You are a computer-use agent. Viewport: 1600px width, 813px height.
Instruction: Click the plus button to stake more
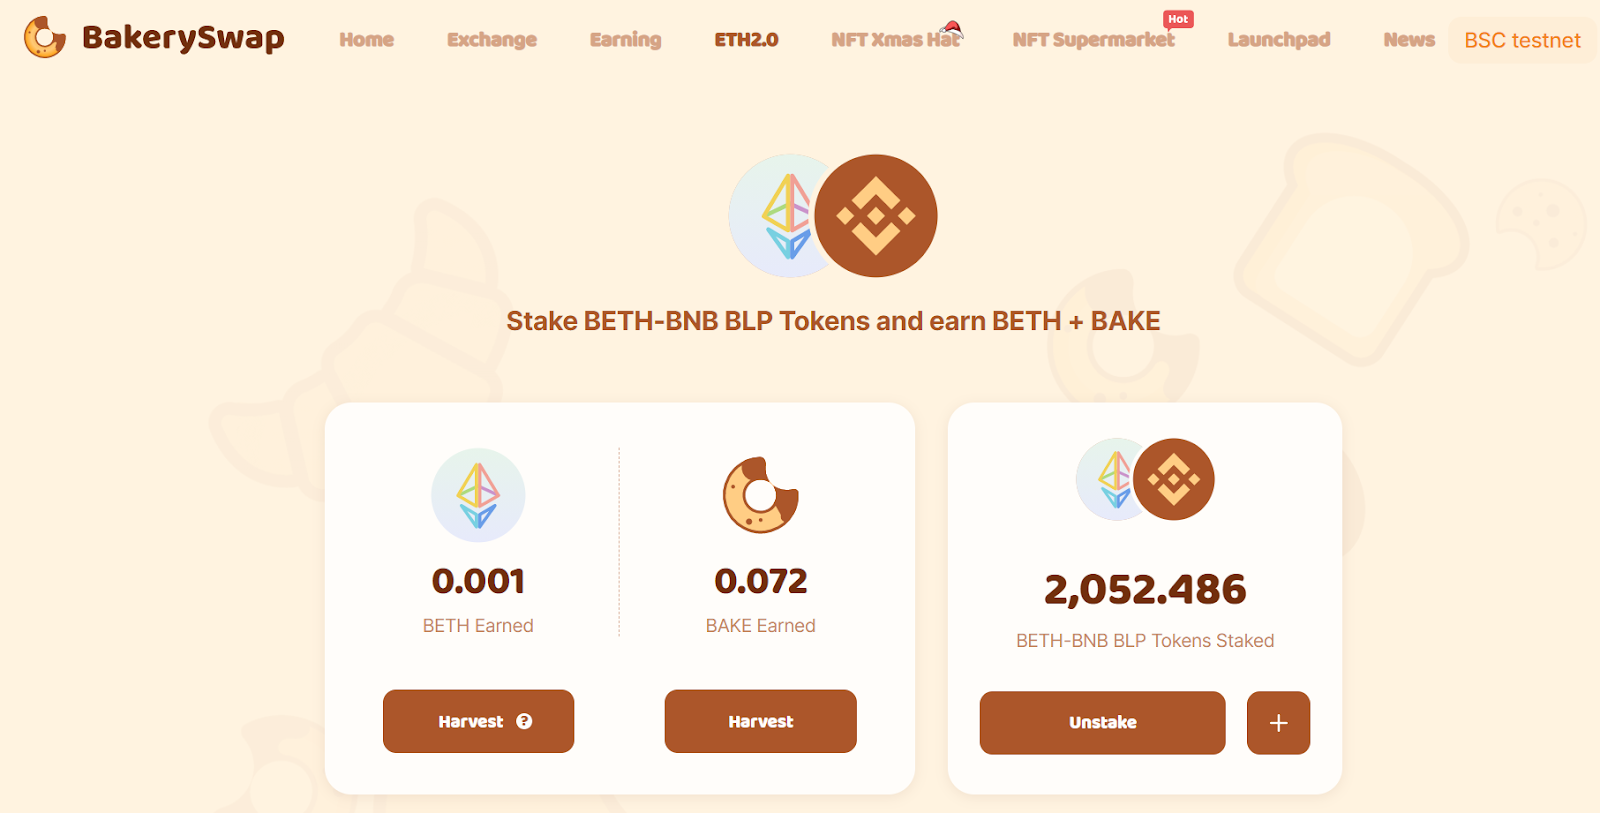tap(1278, 723)
